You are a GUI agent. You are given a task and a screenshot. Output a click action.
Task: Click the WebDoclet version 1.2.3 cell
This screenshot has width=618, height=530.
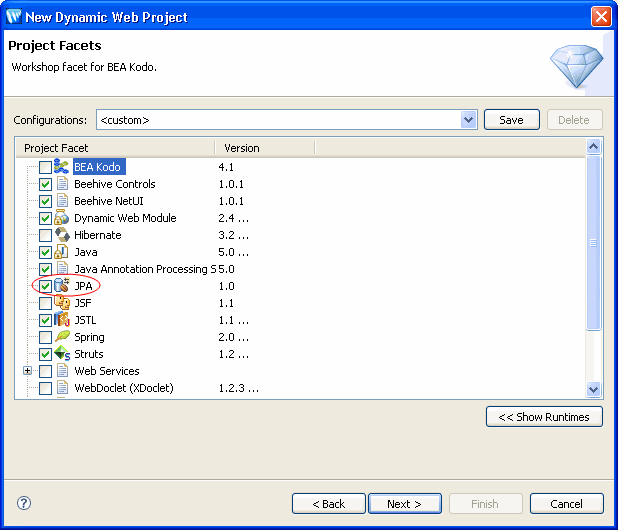coord(239,388)
